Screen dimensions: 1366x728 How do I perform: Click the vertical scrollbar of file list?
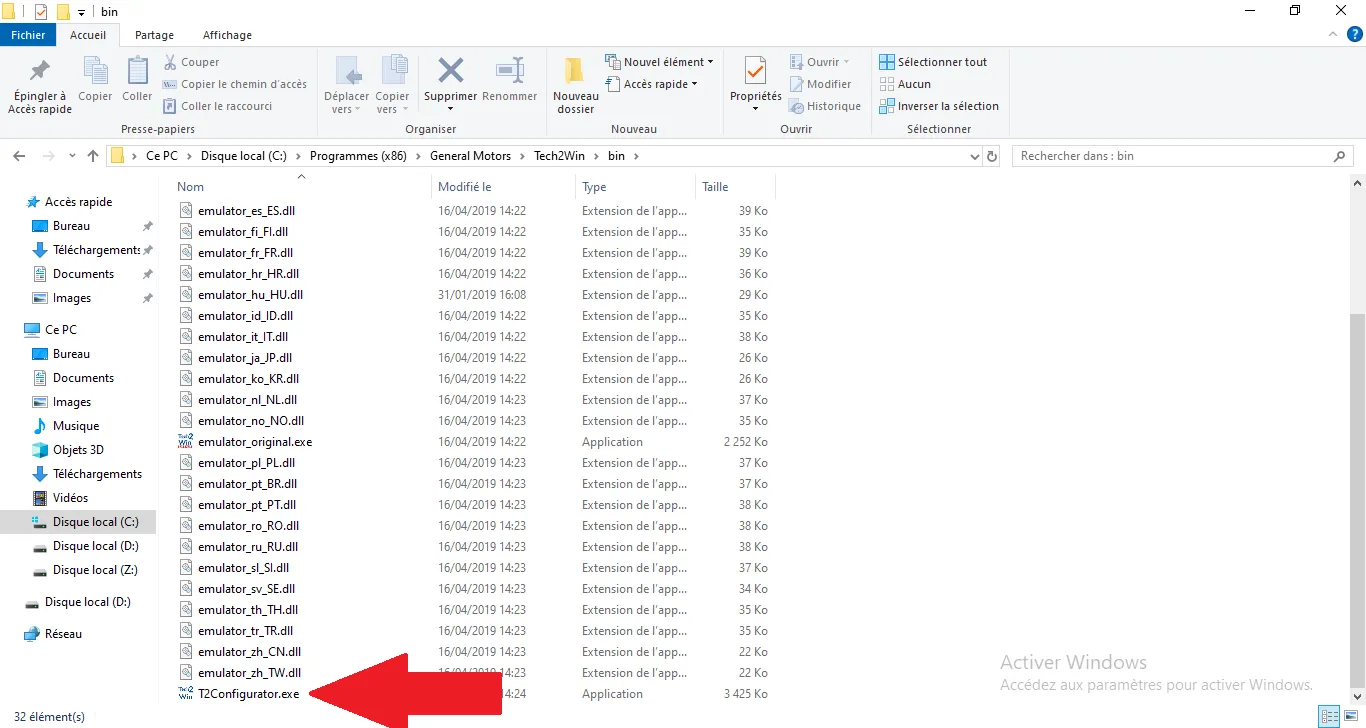click(x=1357, y=500)
